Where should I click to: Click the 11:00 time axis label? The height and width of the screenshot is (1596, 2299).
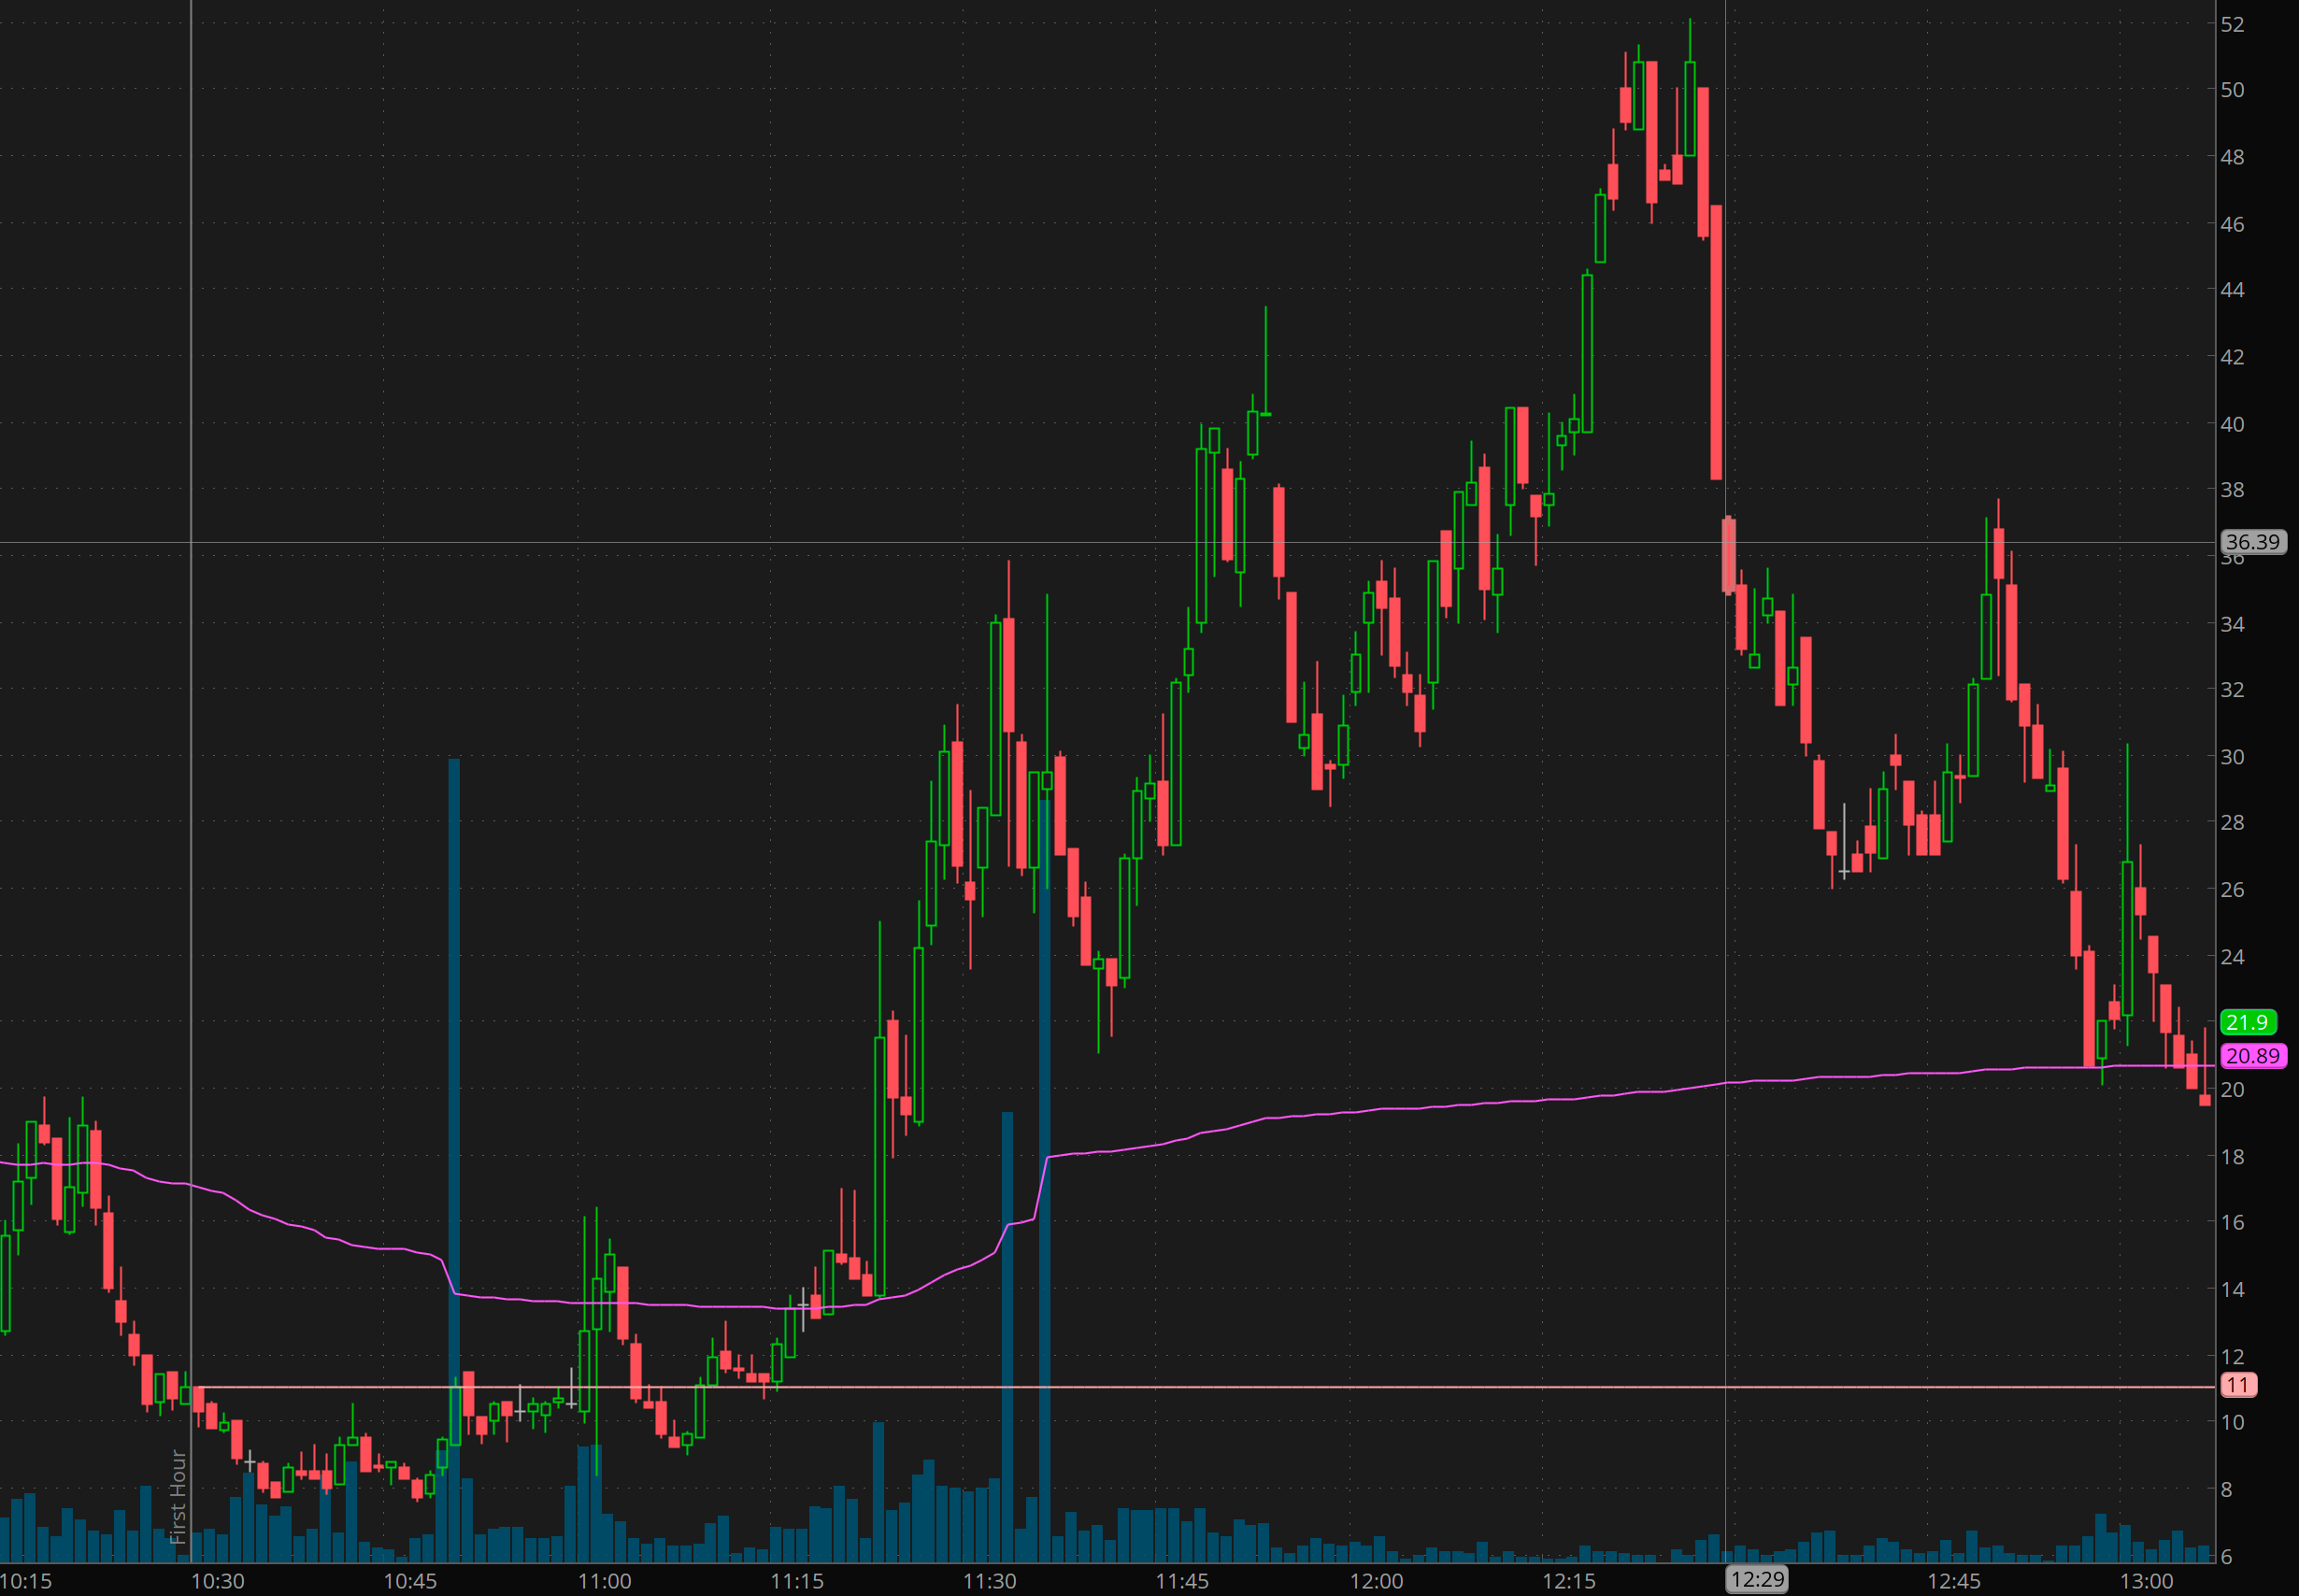tap(604, 1581)
